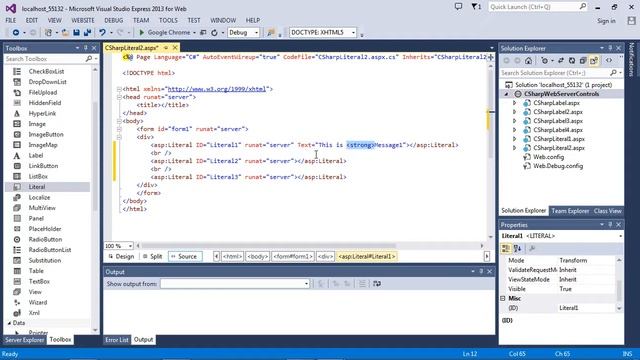640x360 pixels.
Task: Open the Open File toolbar icon
Action: coord(65,32)
